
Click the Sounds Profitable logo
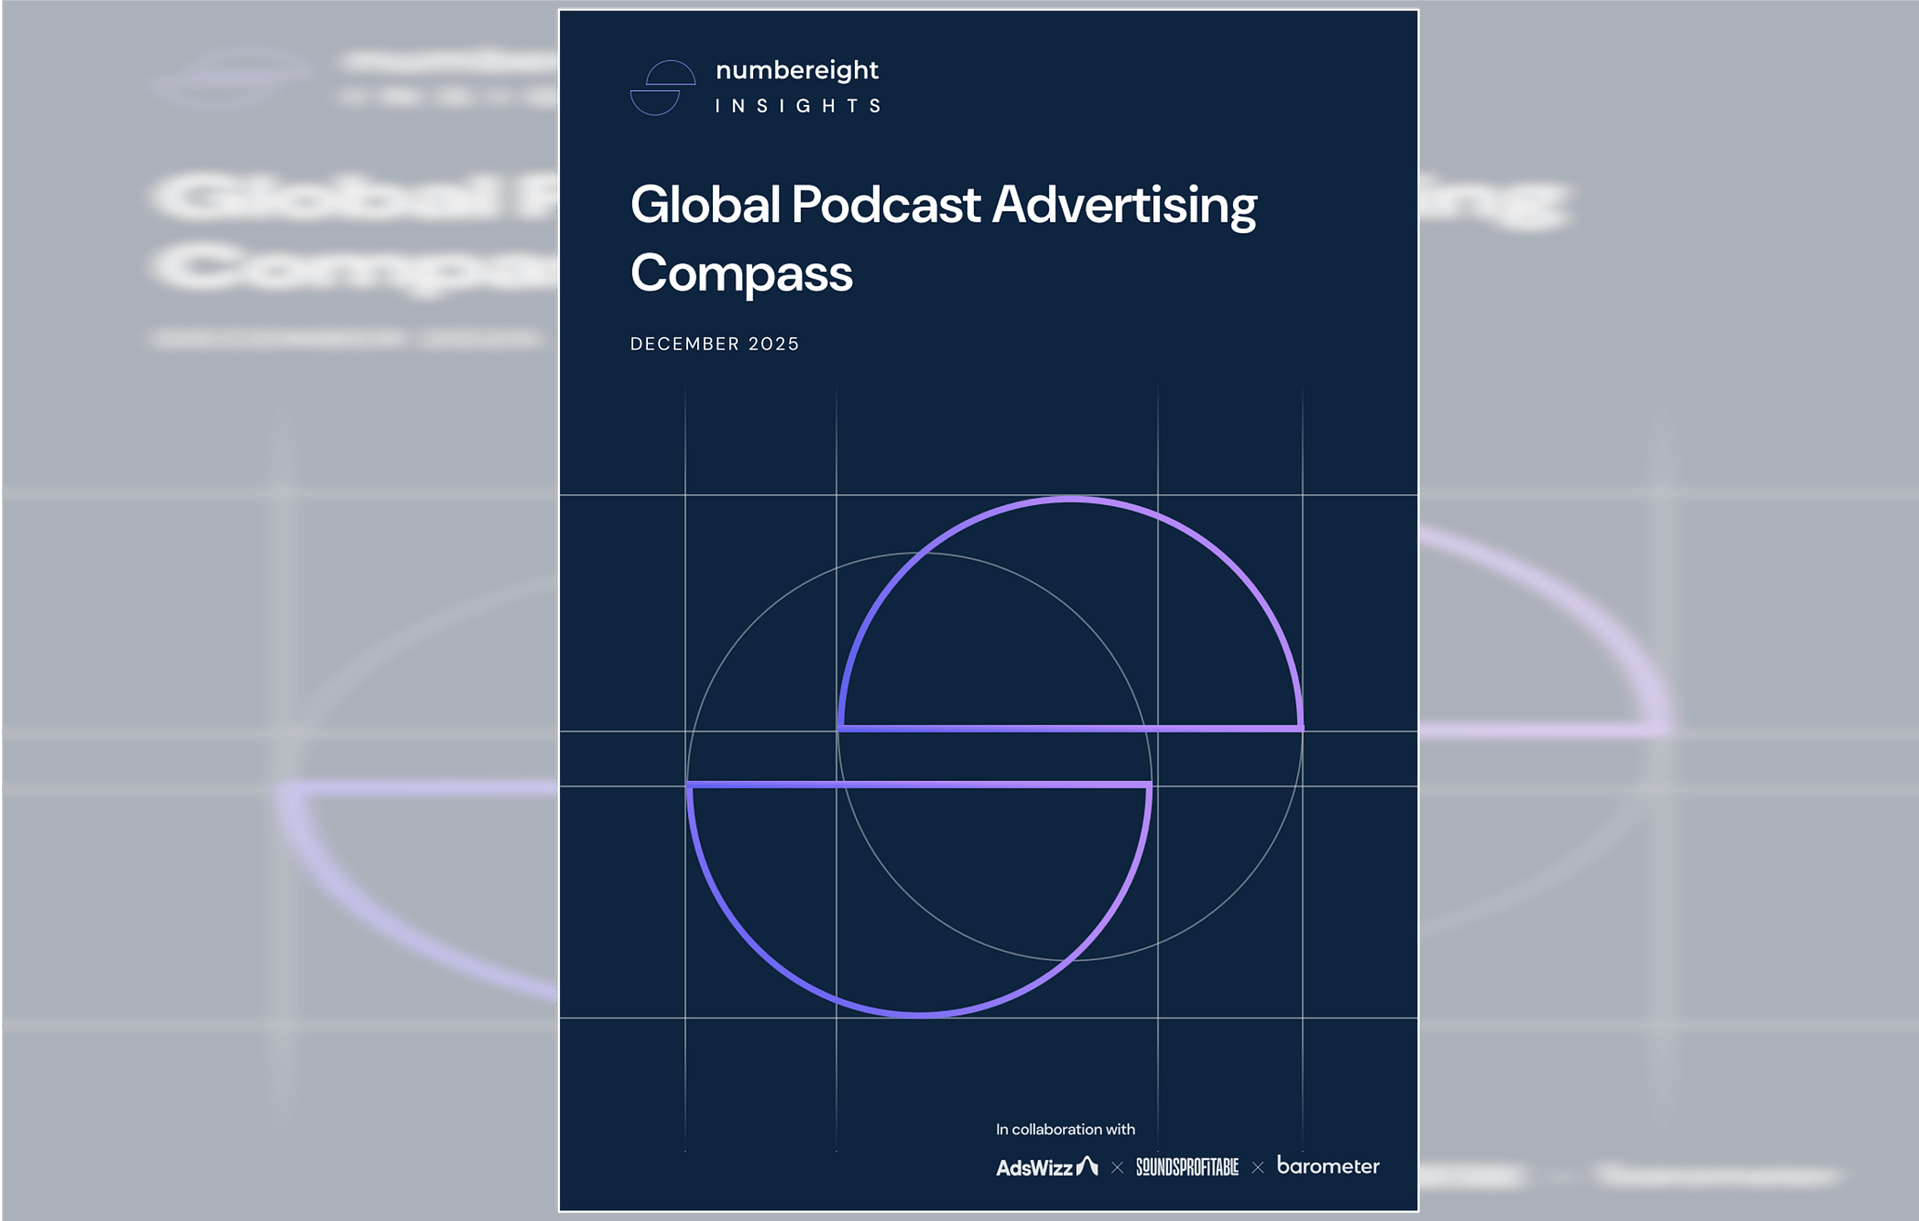click(1187, 1167)
